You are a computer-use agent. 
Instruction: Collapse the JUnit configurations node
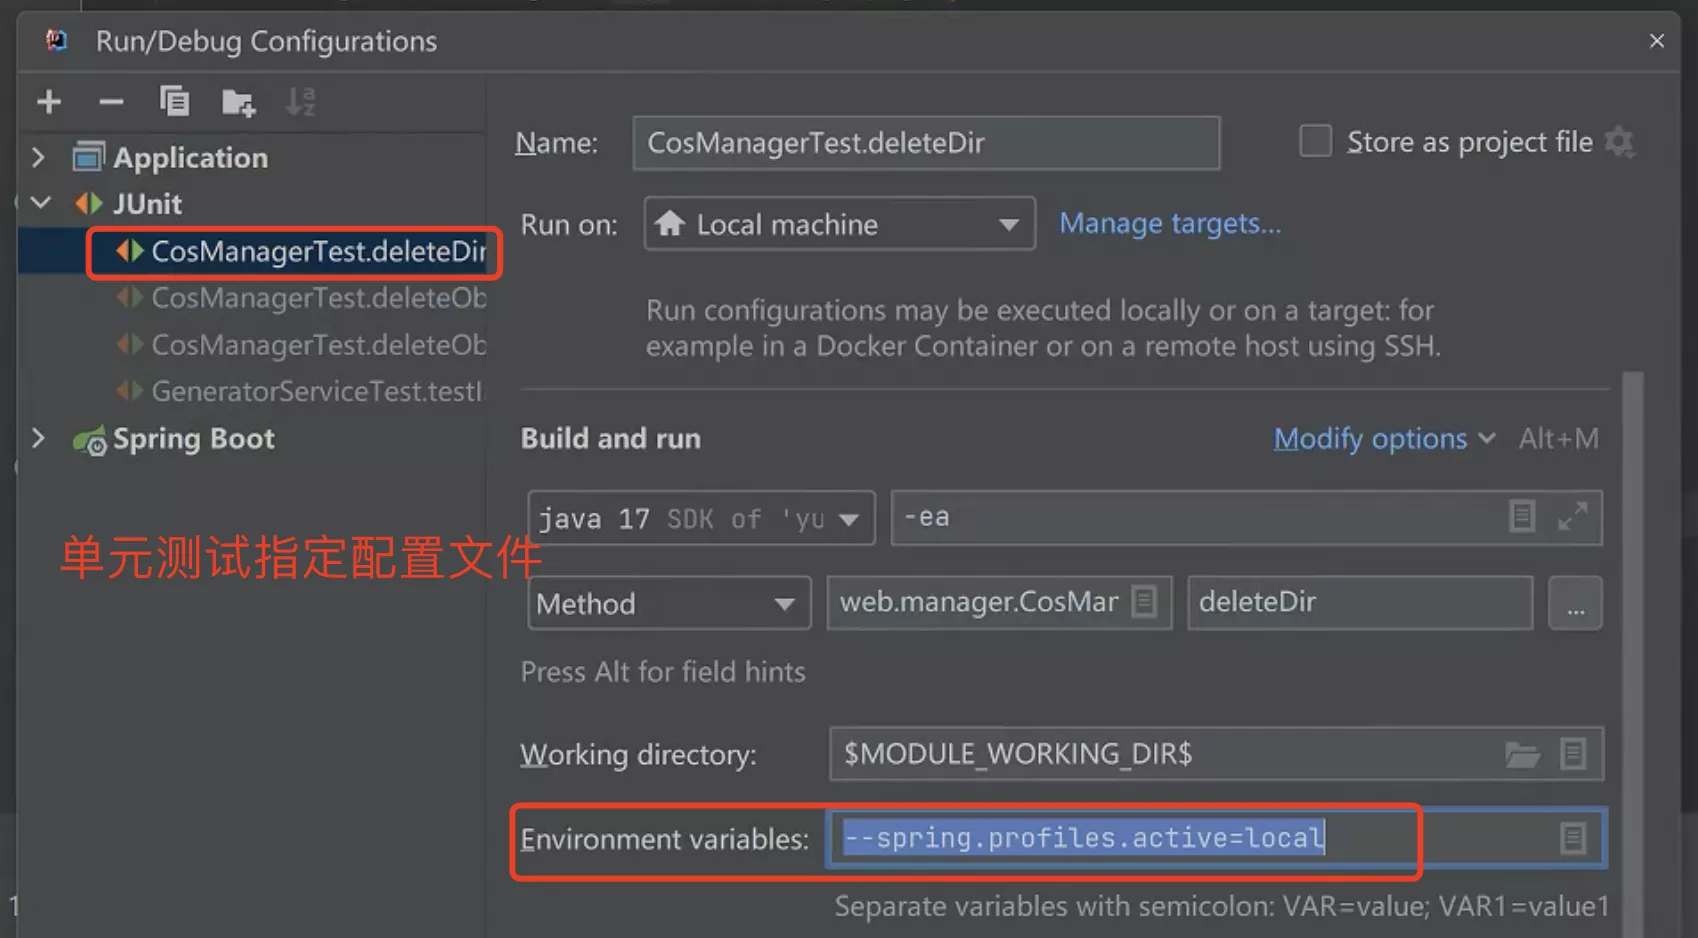(40, 203)
